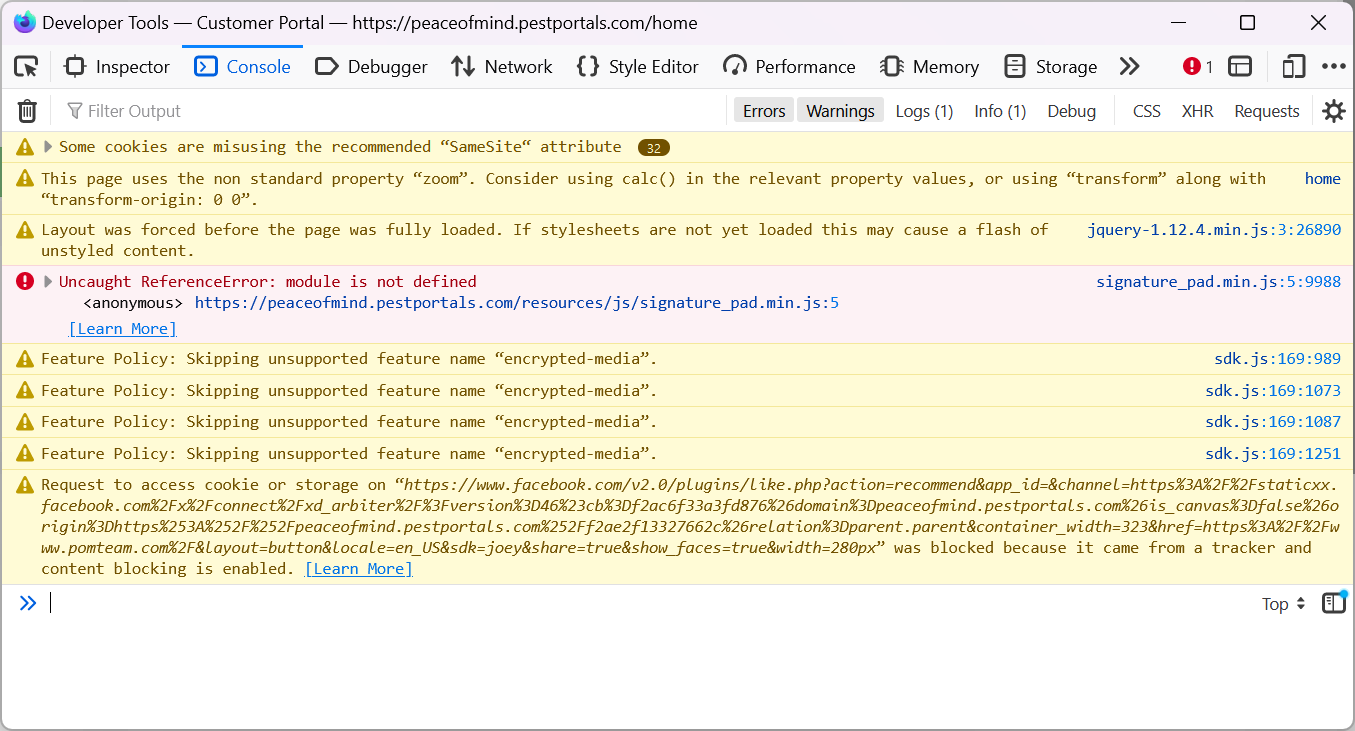
Task: Expand the Uncaught ReferenceError message
Action: click(x=47, y=281)
